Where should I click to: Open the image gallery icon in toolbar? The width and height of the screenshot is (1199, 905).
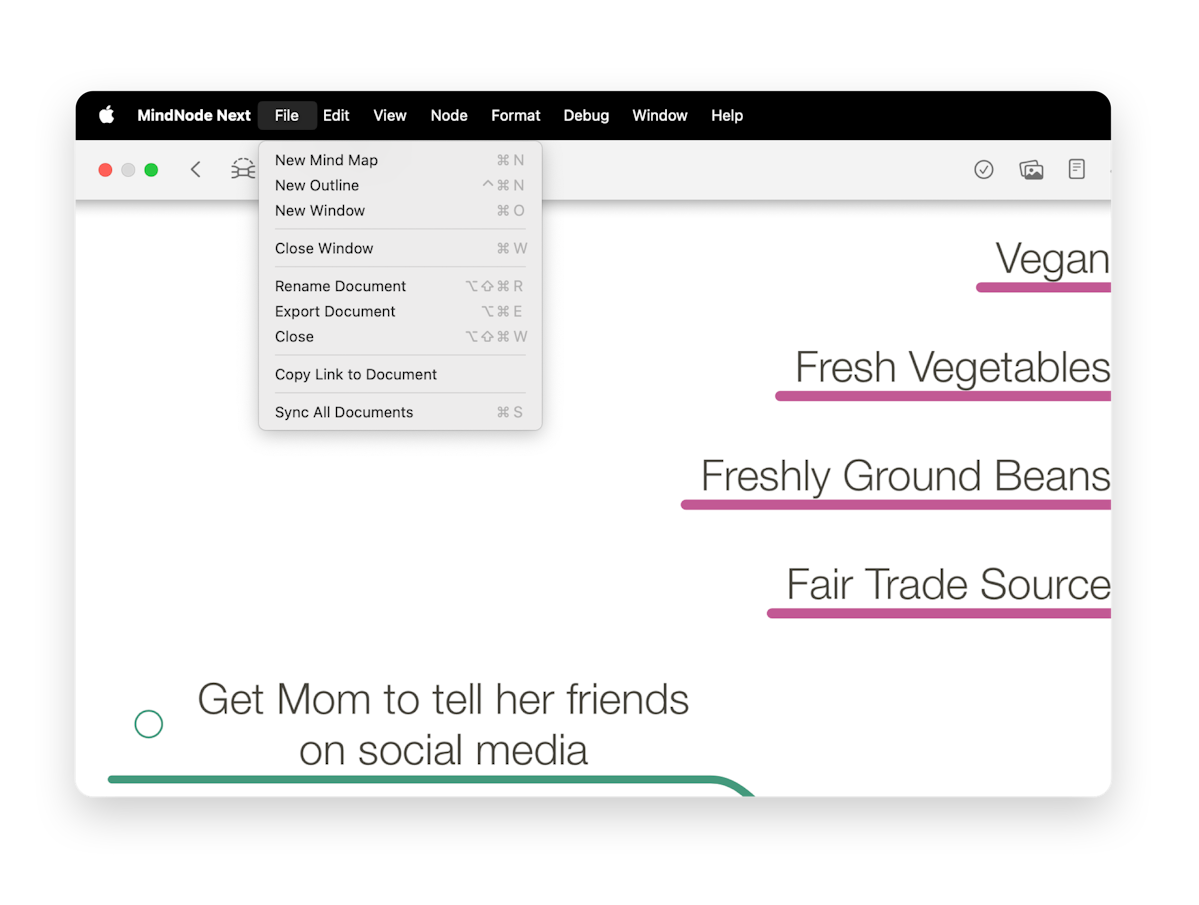(1031, 170)
